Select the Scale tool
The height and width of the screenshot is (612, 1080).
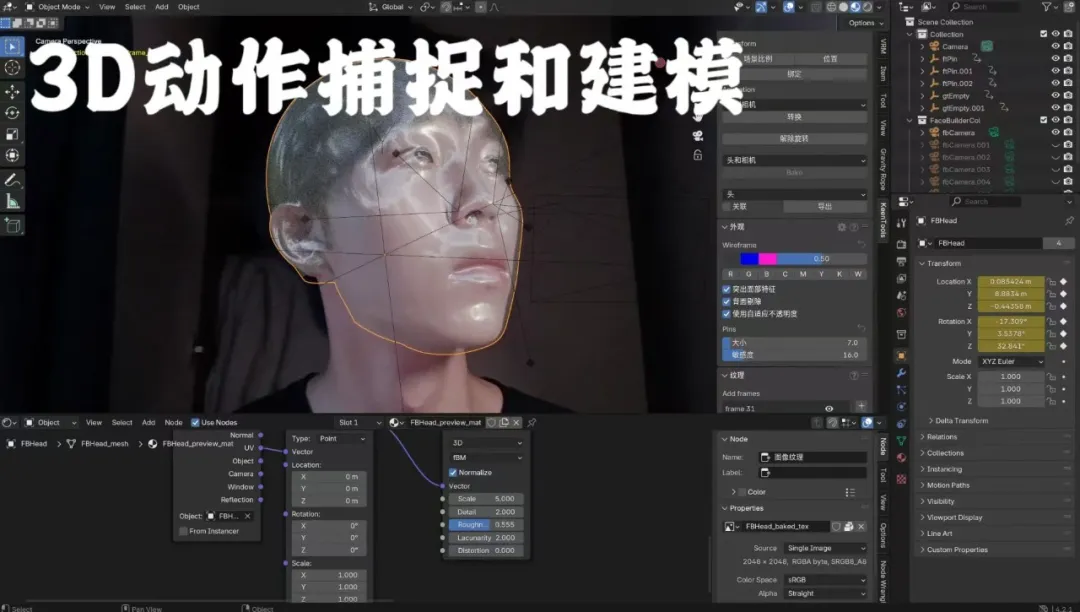pyautogui.click(x=12, y=134)
